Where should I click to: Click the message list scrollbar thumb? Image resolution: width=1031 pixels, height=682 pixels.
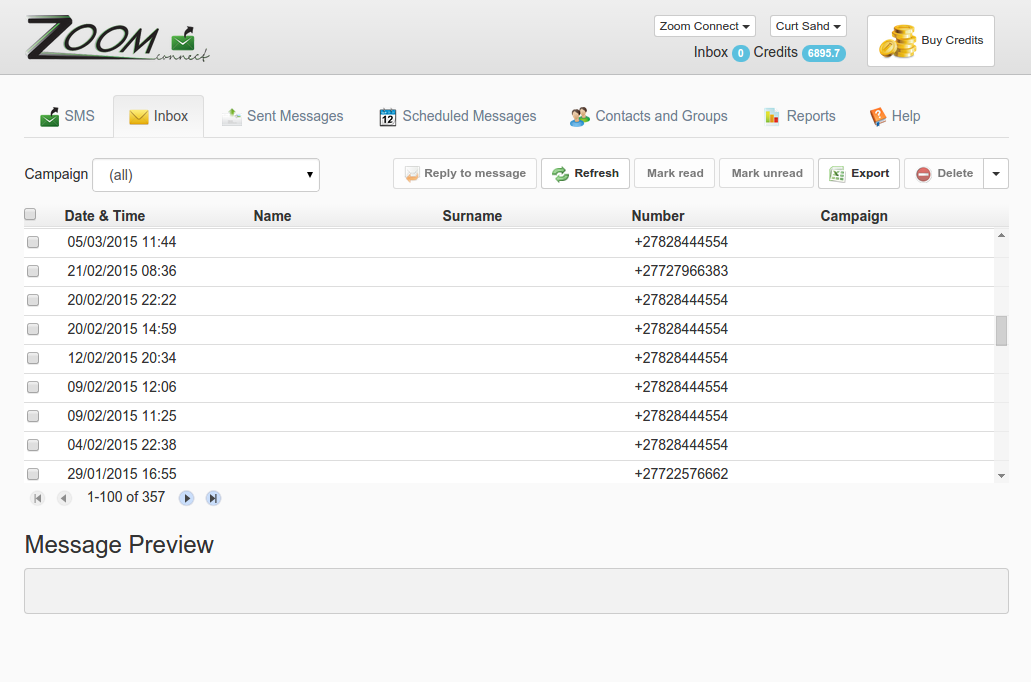[x=1001, y=330]
